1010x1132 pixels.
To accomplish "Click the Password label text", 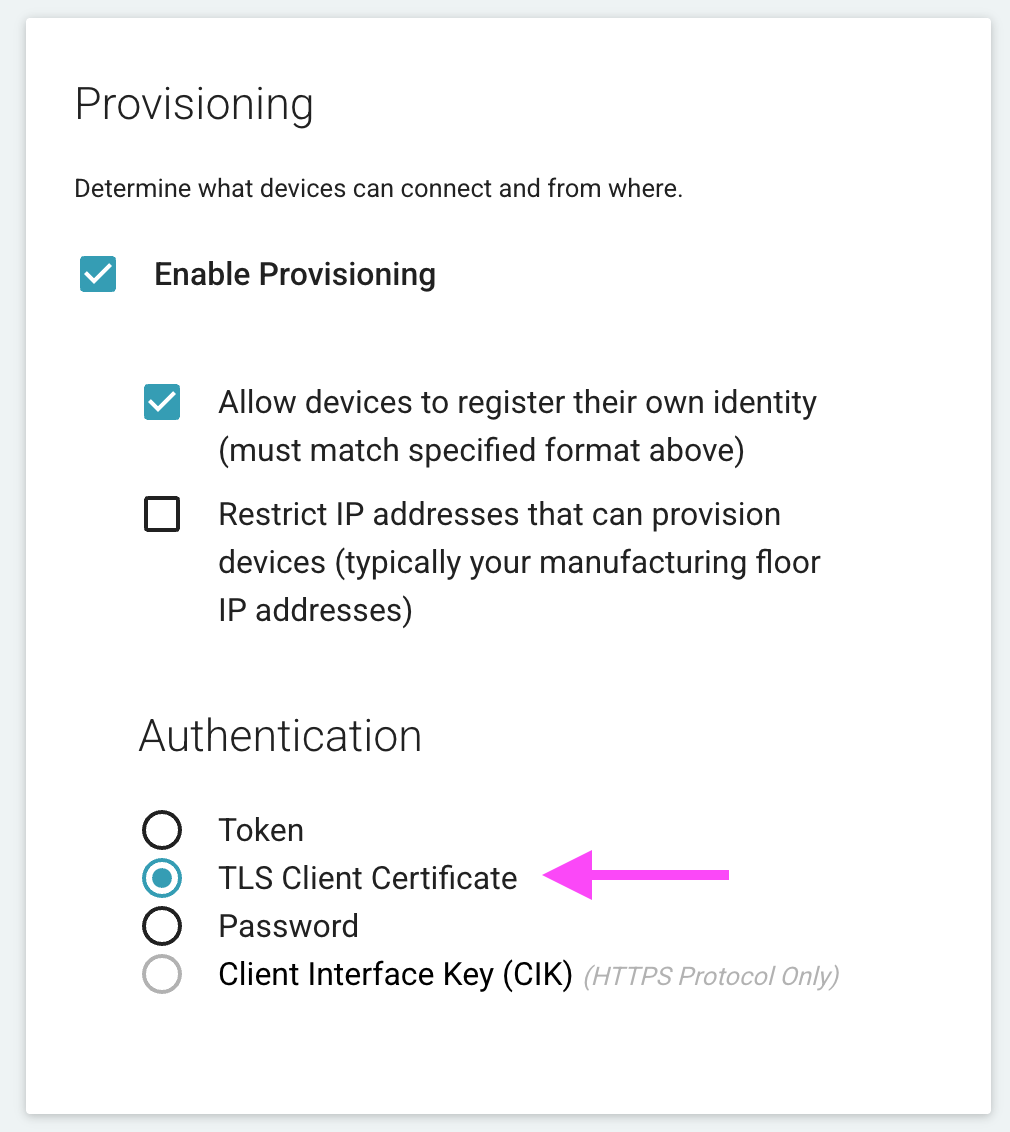I will (288, 926).
